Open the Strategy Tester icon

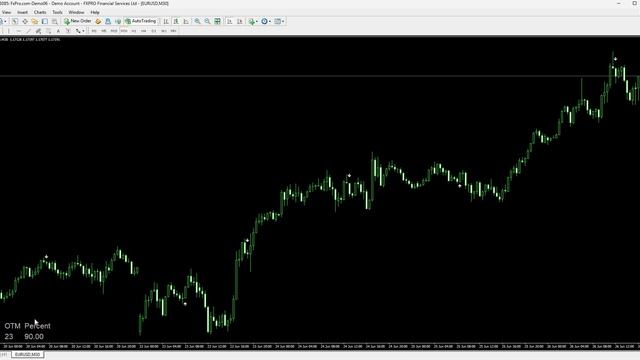click(x=54, y=21)
